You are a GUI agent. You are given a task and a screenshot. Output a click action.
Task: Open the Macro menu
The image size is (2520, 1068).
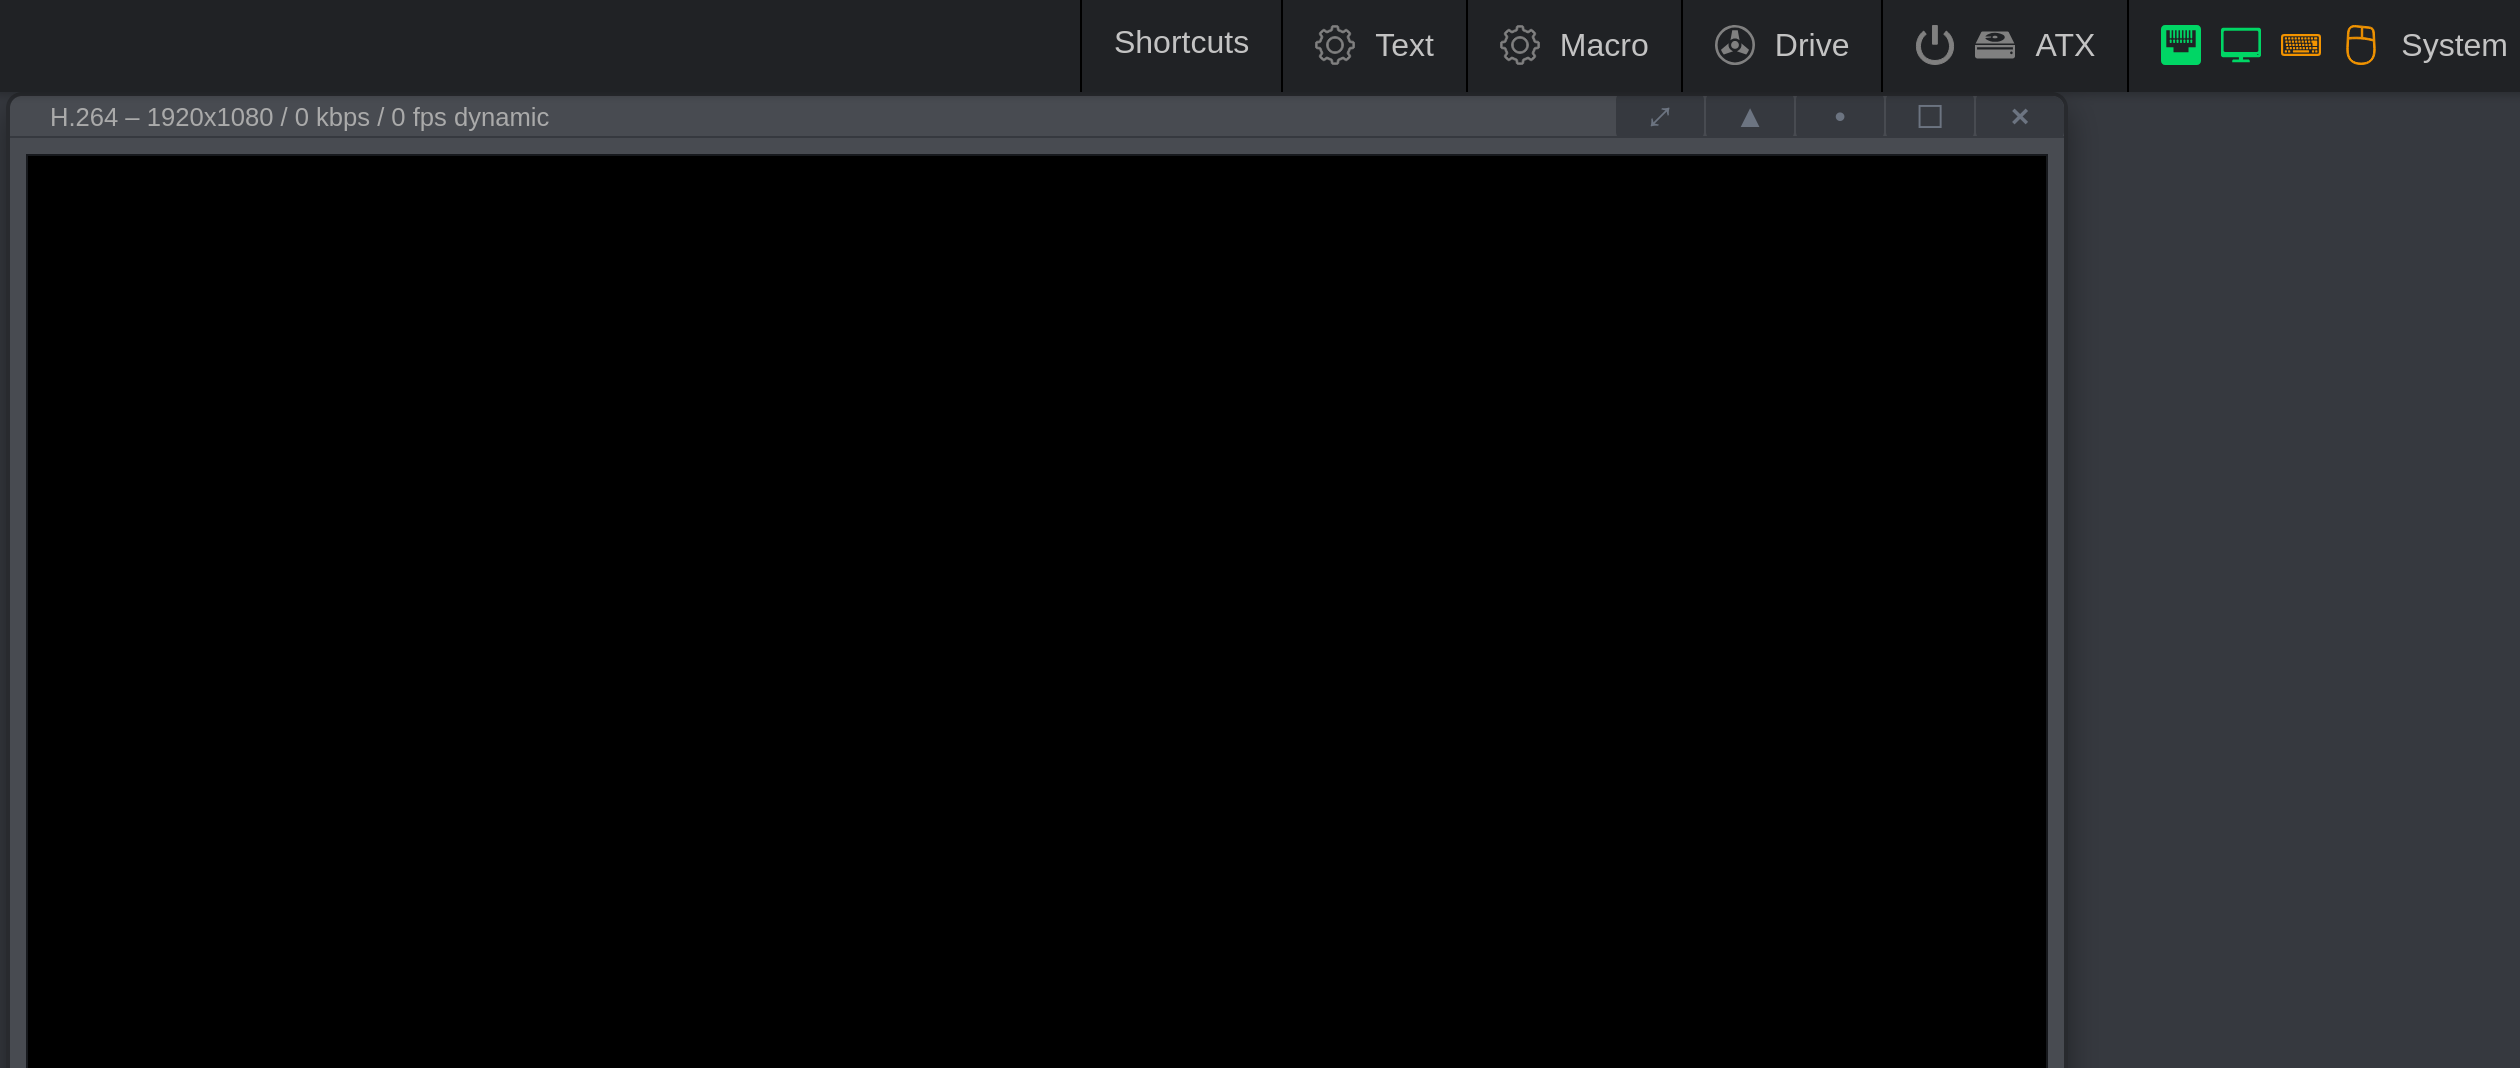[x=1574, y=45]
